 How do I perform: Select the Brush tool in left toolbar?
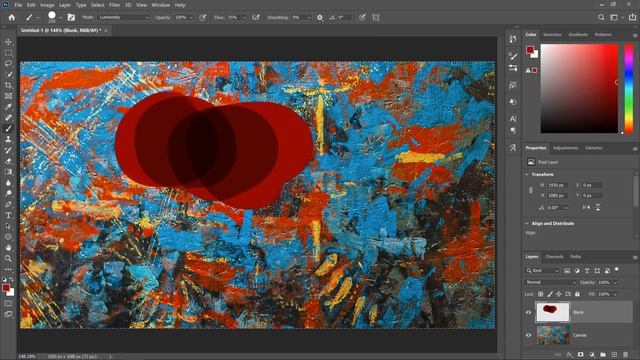click(x=8, y=129)
